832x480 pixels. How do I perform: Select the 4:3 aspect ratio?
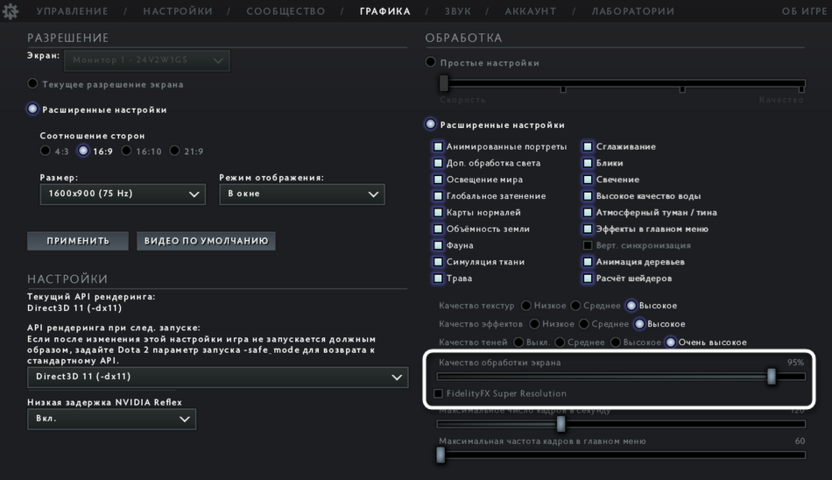point(45,151)
